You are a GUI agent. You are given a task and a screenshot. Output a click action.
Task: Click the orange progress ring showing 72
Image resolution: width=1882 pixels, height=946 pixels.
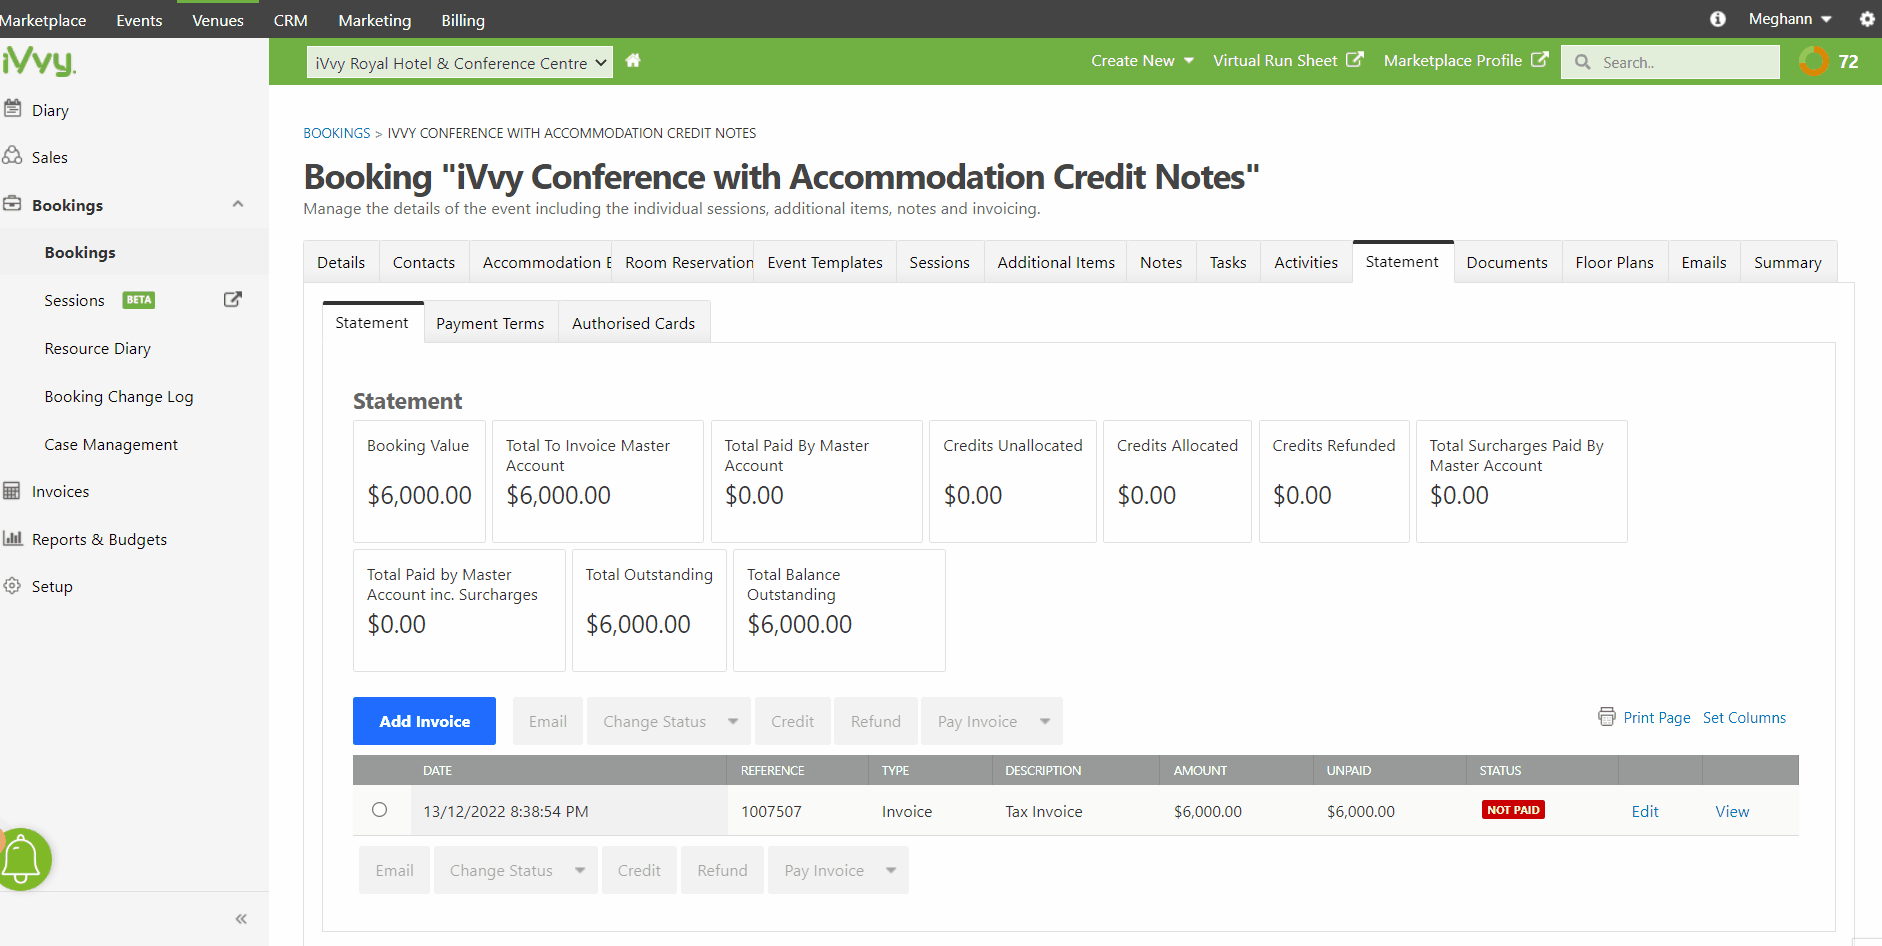(x=1813, y=61)
